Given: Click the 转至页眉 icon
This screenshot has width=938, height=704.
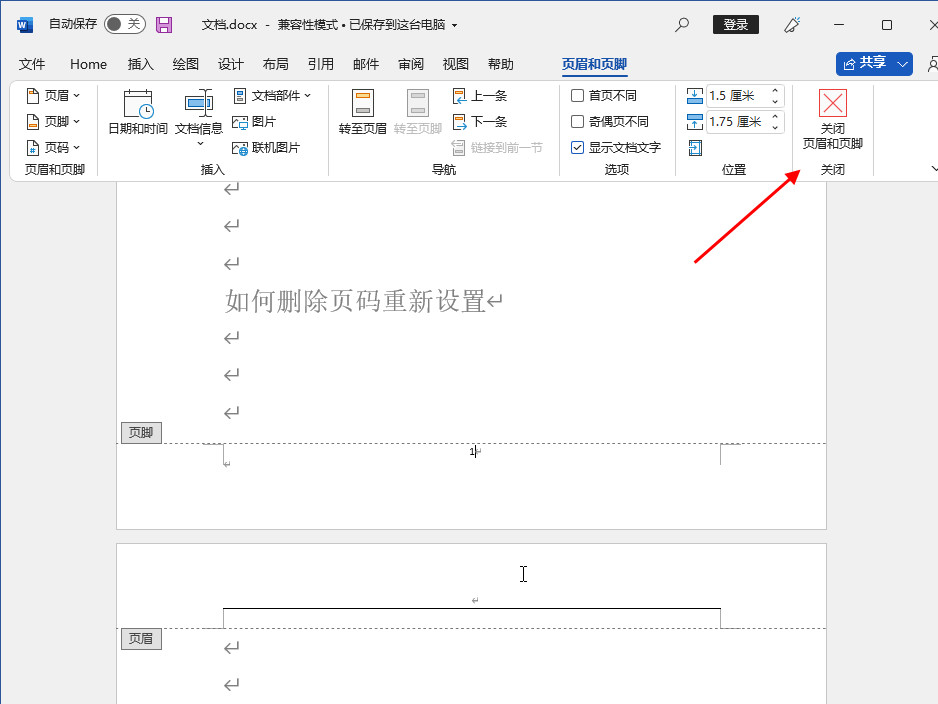Looking at the screenshot, I should point(363,103).
